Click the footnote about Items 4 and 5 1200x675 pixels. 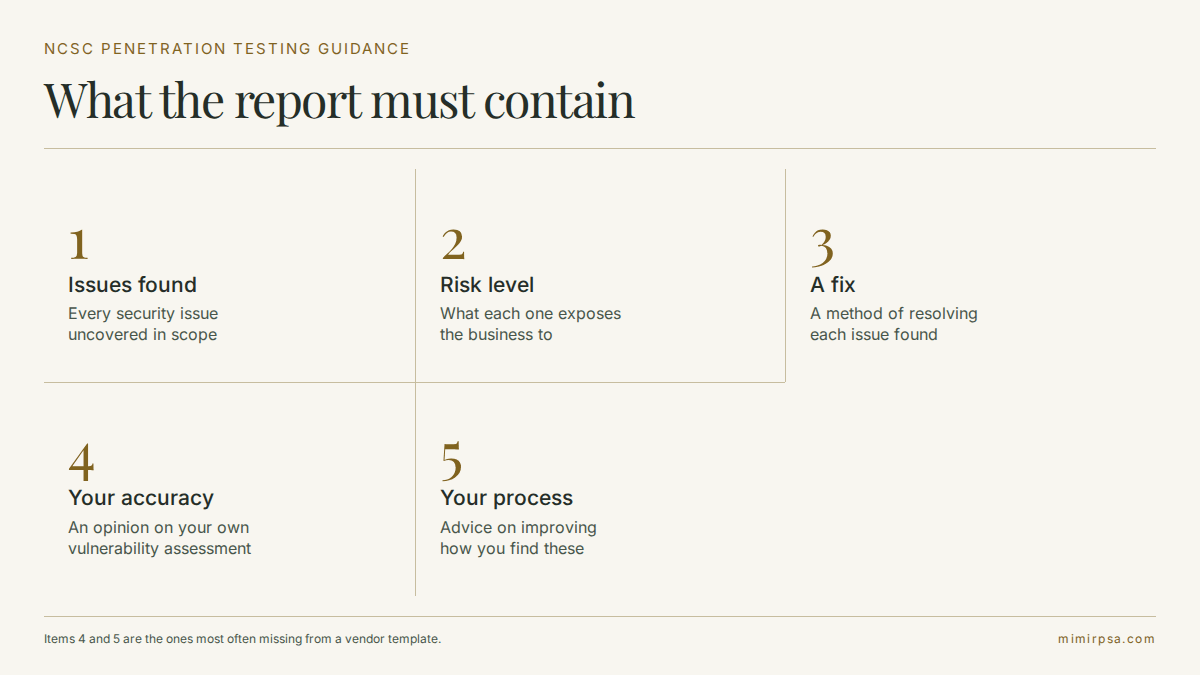(242, 639)
